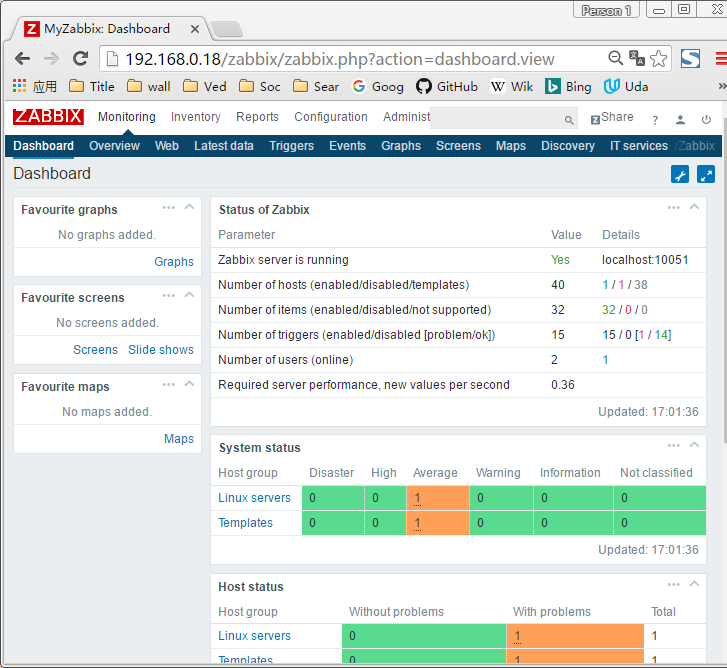Click With problems count for Linux servers
Screen dimensions: 727x668
click(x=517, y=636)
